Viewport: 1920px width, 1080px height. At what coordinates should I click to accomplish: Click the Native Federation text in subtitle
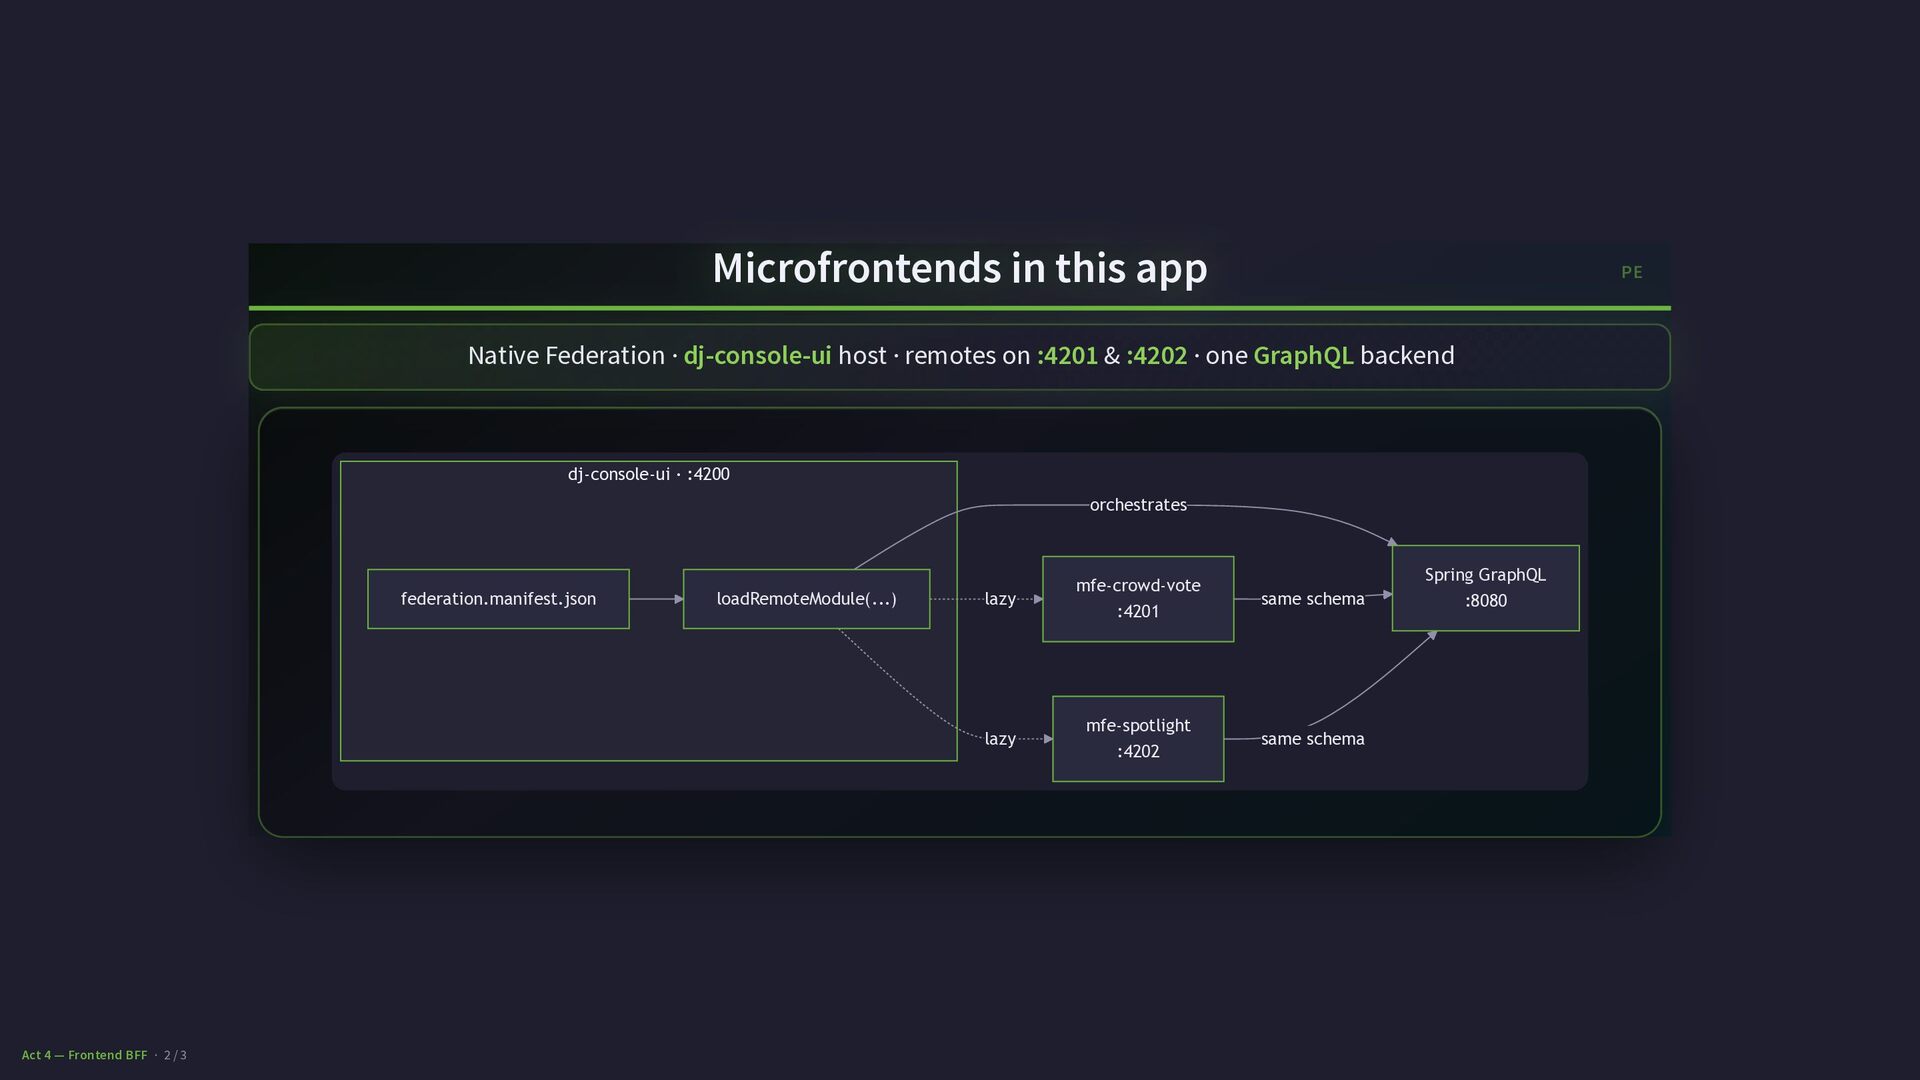tap(566, 356)
